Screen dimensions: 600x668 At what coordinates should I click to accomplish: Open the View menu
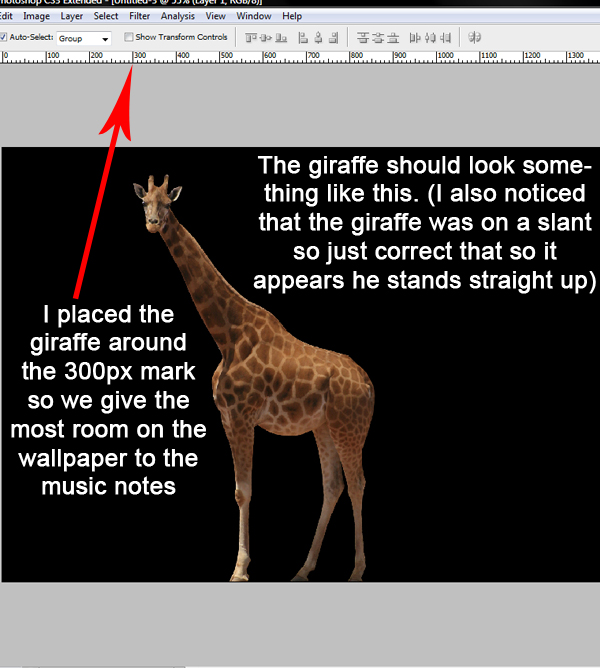coord(216,16)
